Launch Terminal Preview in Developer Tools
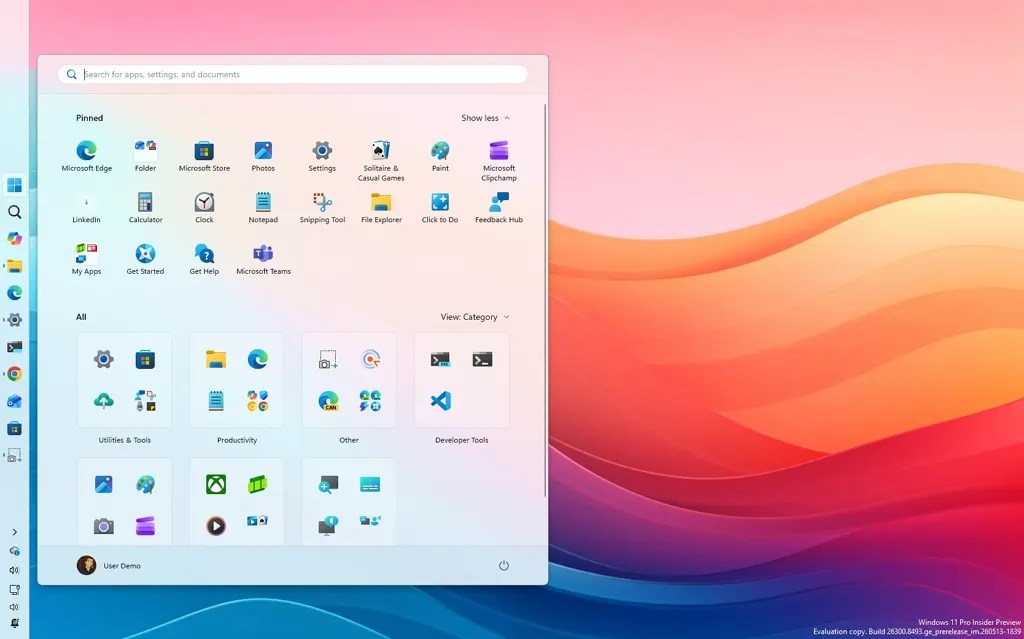 click(x=441, y=359)
